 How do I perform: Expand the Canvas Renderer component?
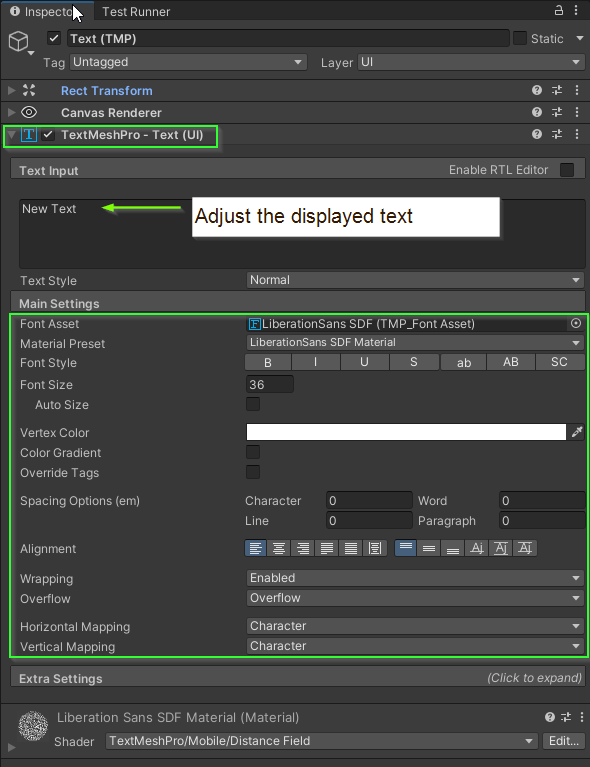(11, 112)
